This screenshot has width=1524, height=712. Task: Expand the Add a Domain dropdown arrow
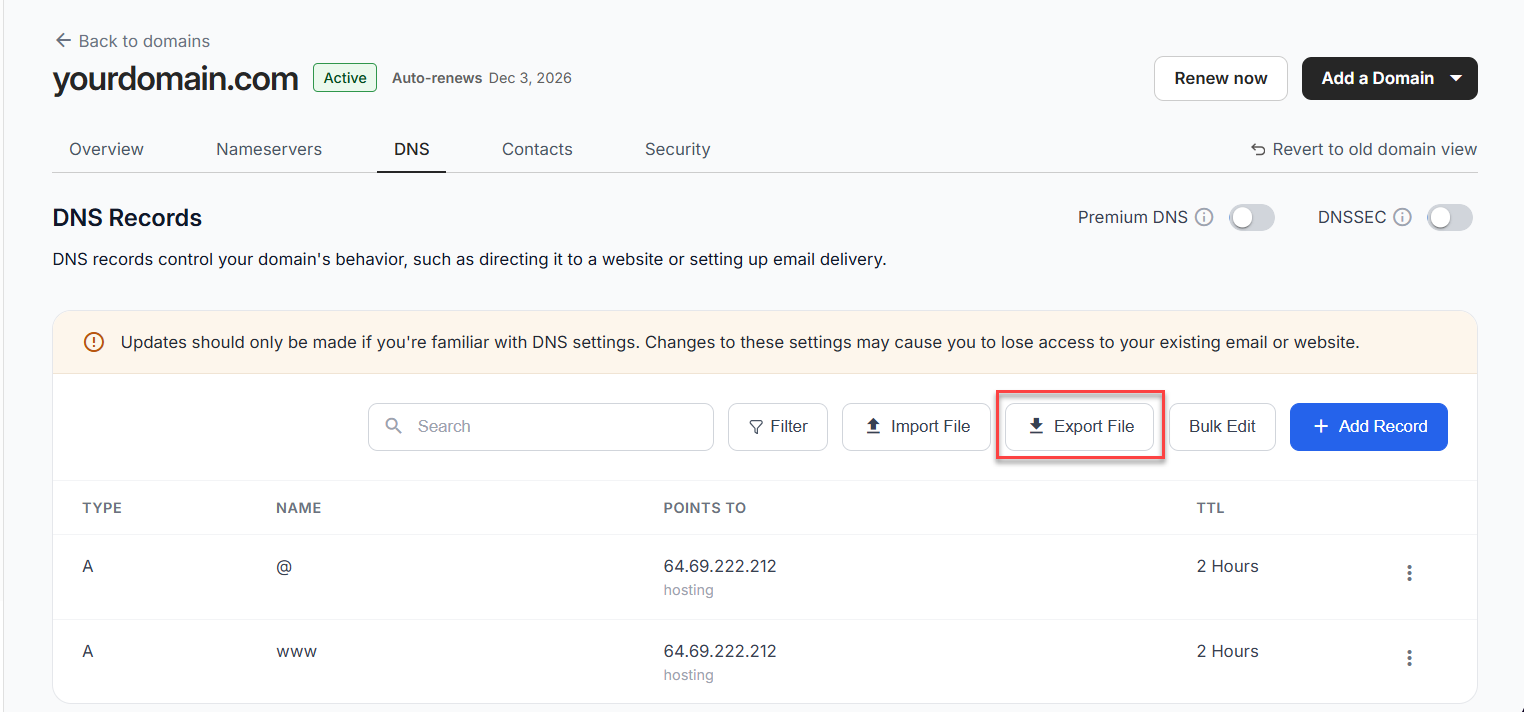tap(1456, 78)
